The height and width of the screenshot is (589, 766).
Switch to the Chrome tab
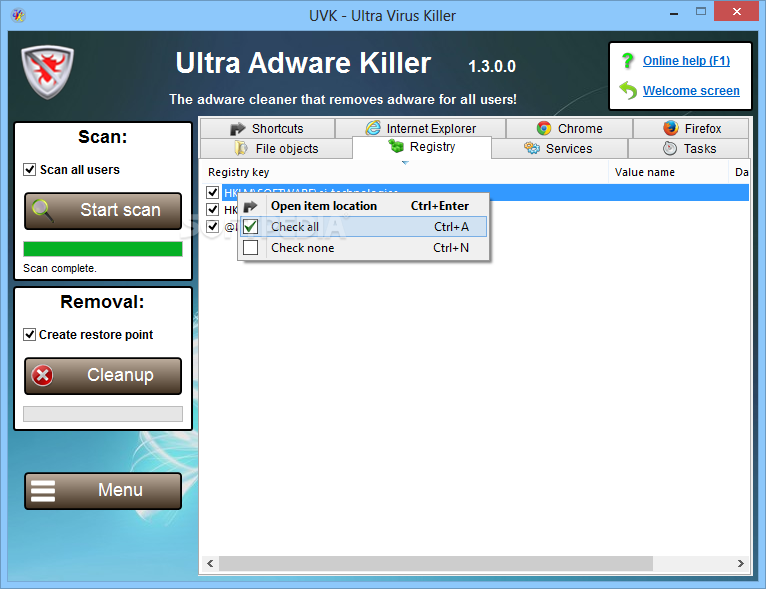(570, 128)
